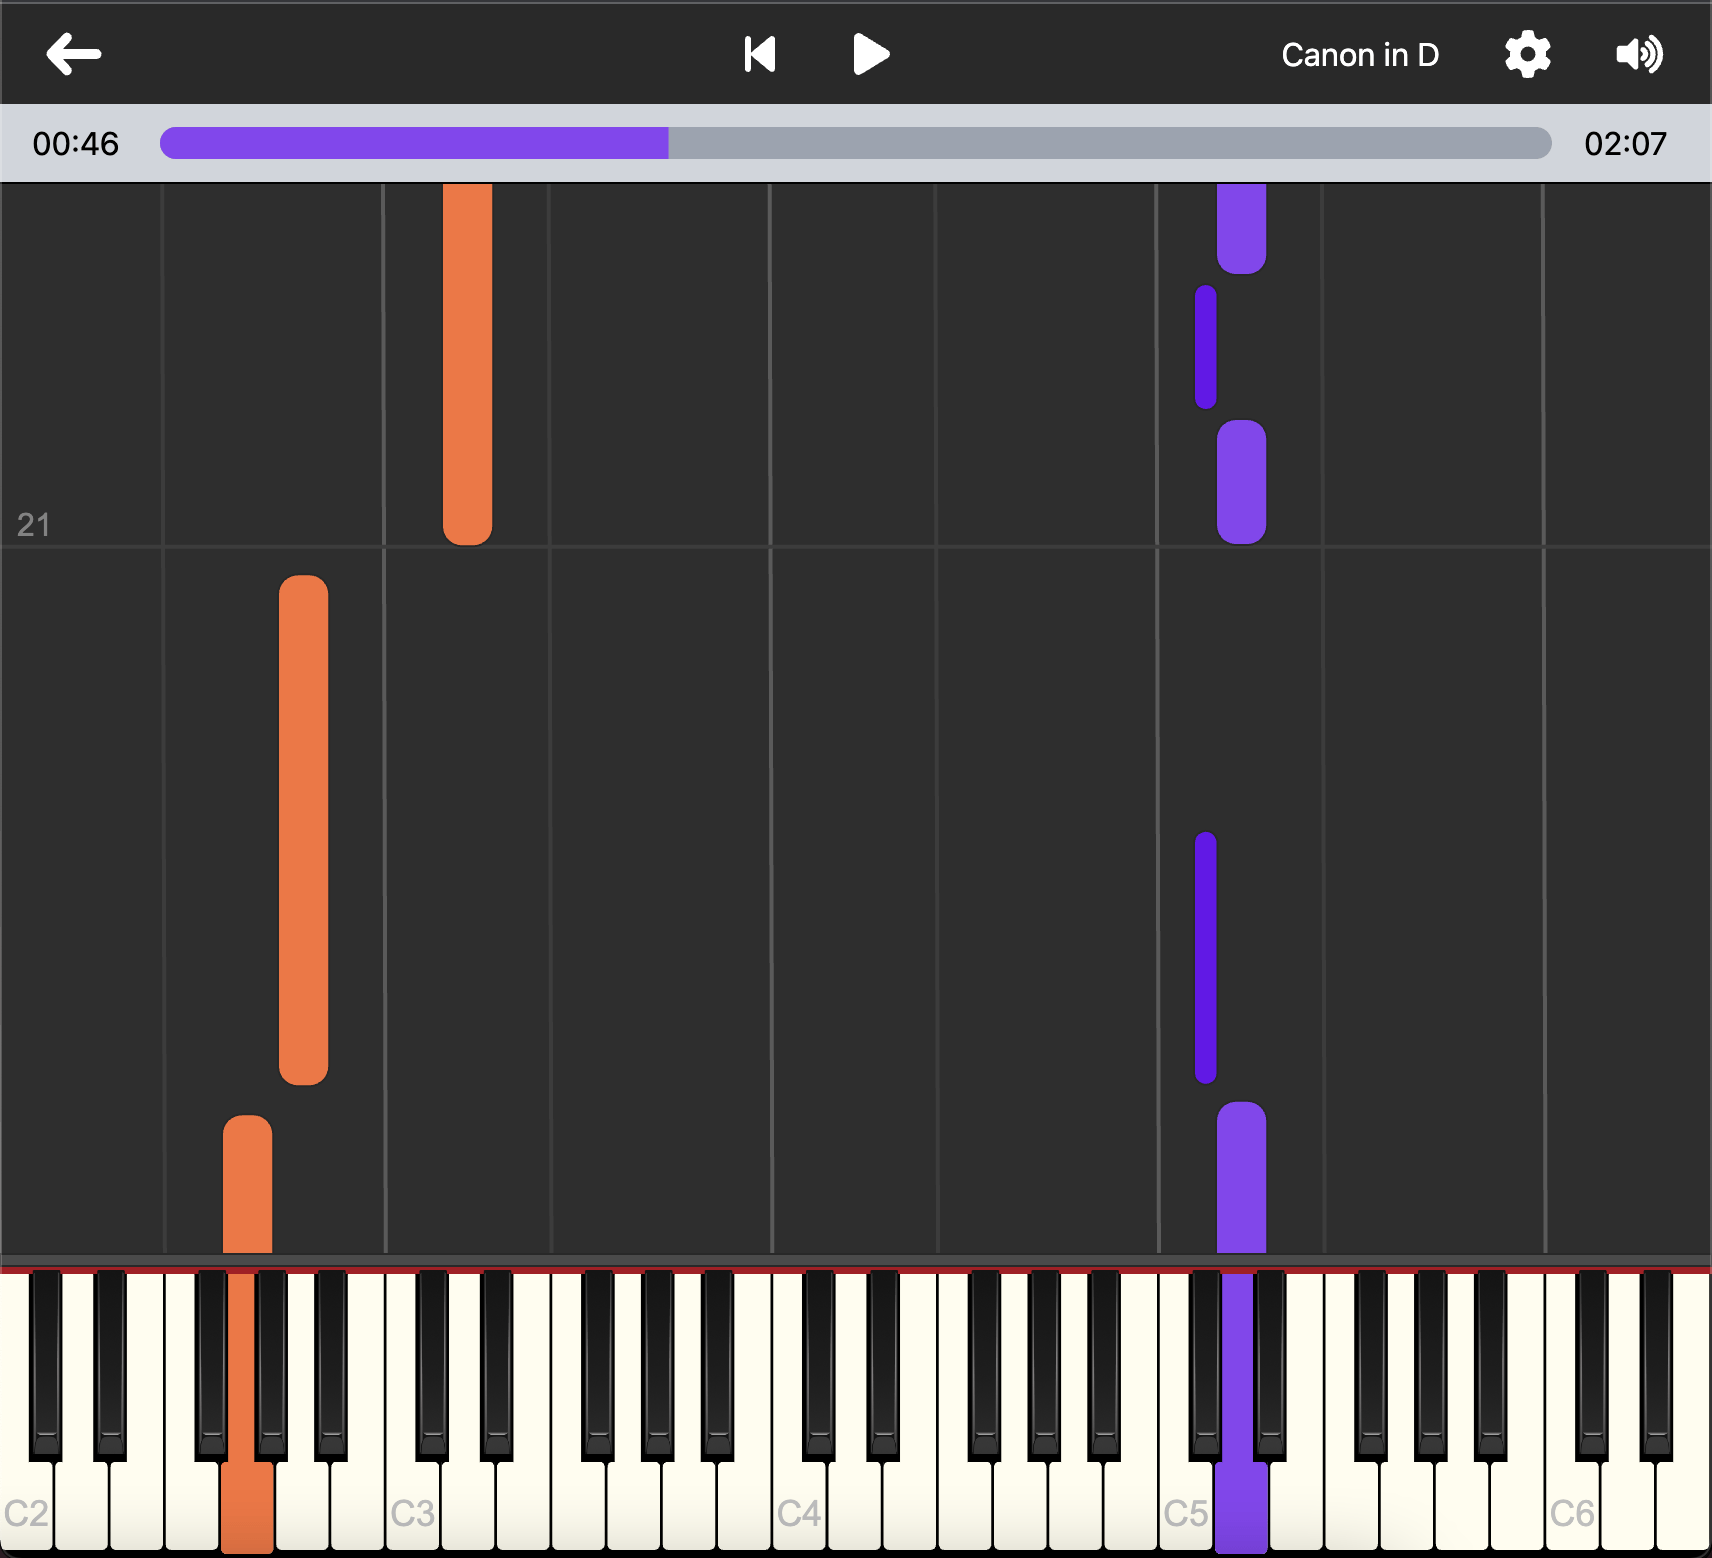Click the measure 21 marker
The image size is (1712, 1558).
33,524
